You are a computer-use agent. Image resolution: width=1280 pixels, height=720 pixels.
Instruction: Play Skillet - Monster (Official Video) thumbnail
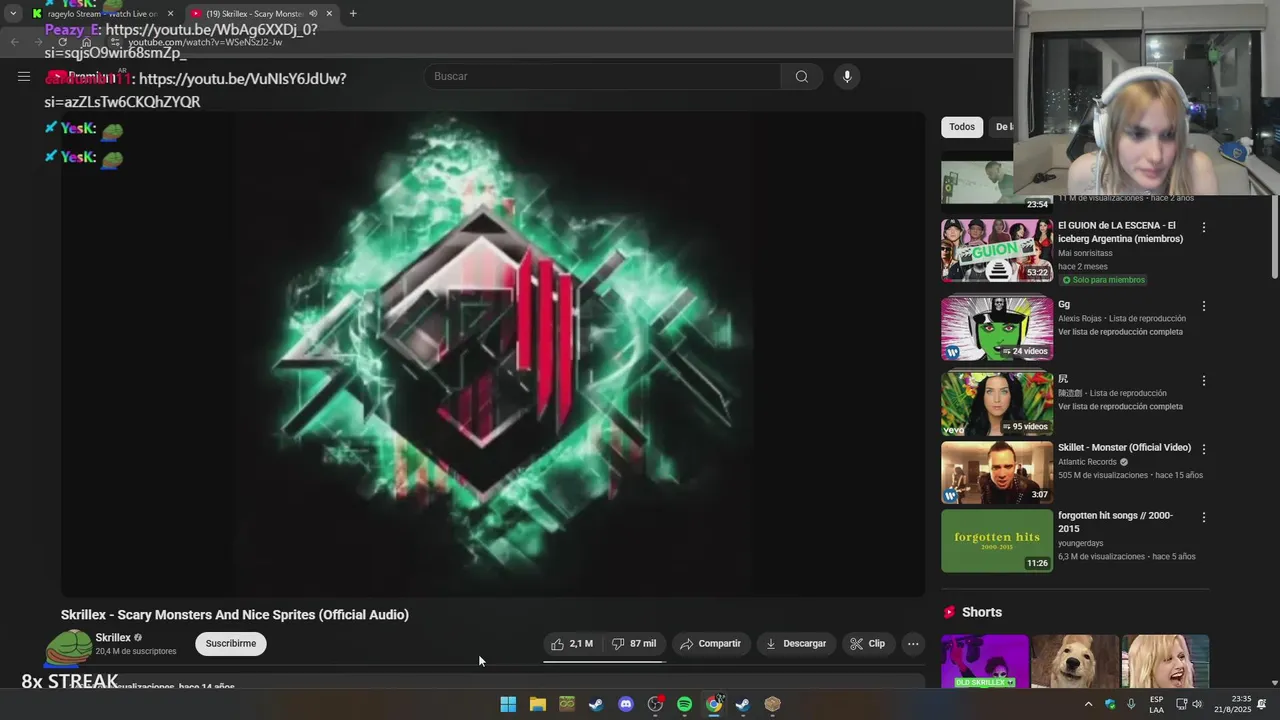[x=997, y=472]
